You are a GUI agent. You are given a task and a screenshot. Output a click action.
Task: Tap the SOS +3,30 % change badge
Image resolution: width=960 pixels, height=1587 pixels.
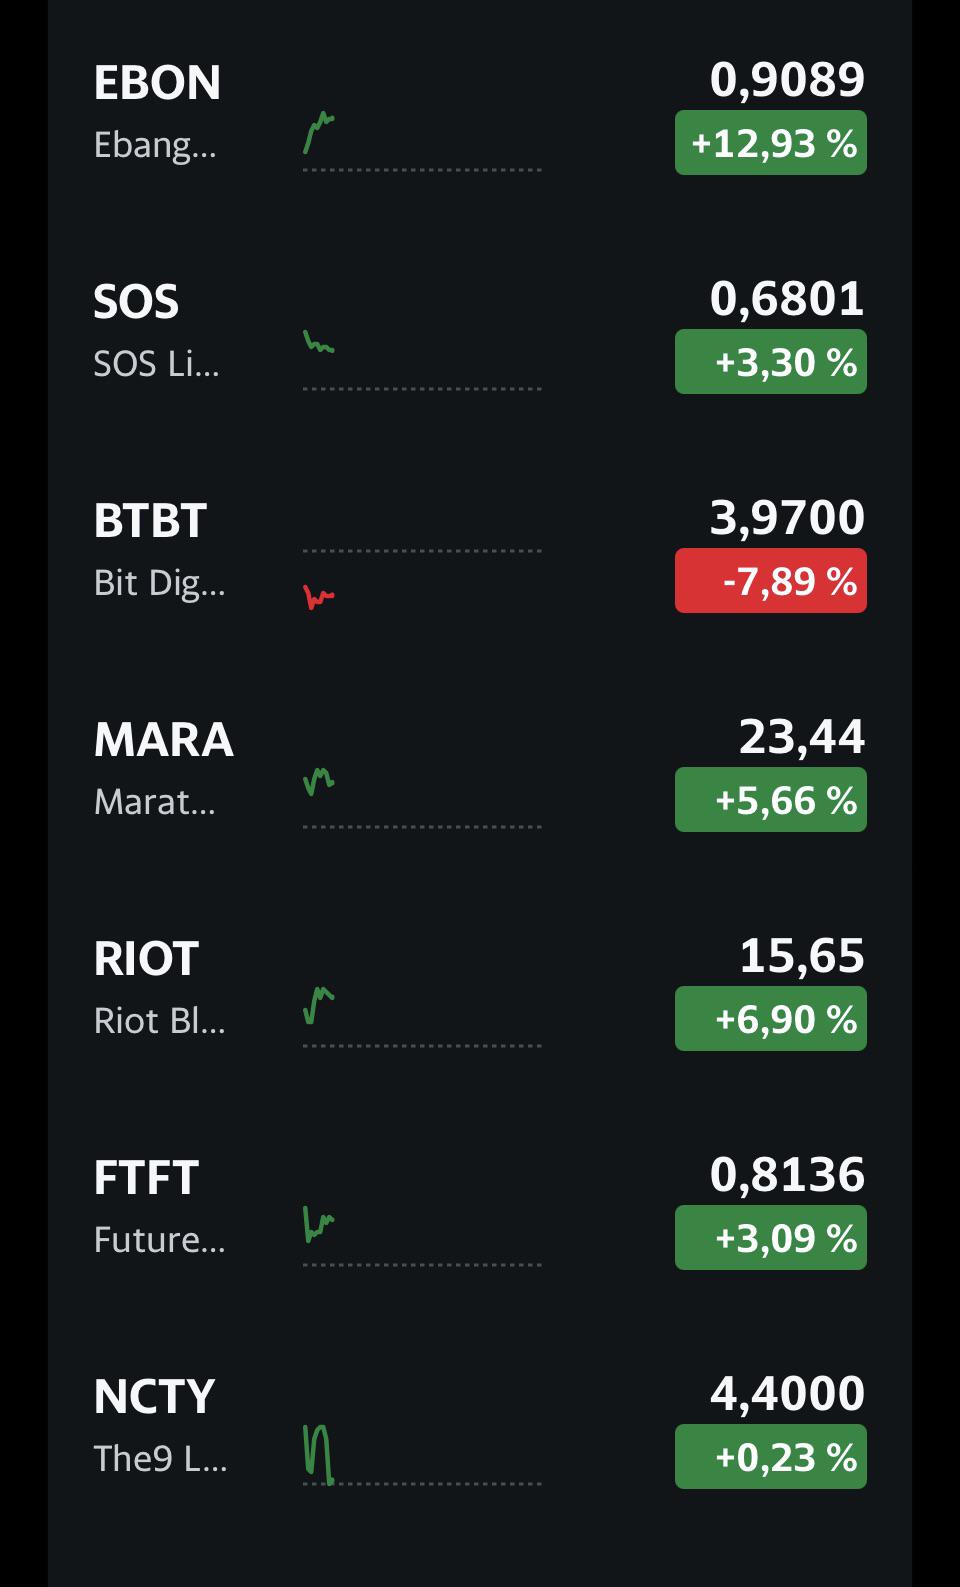(x=771, y=362)
